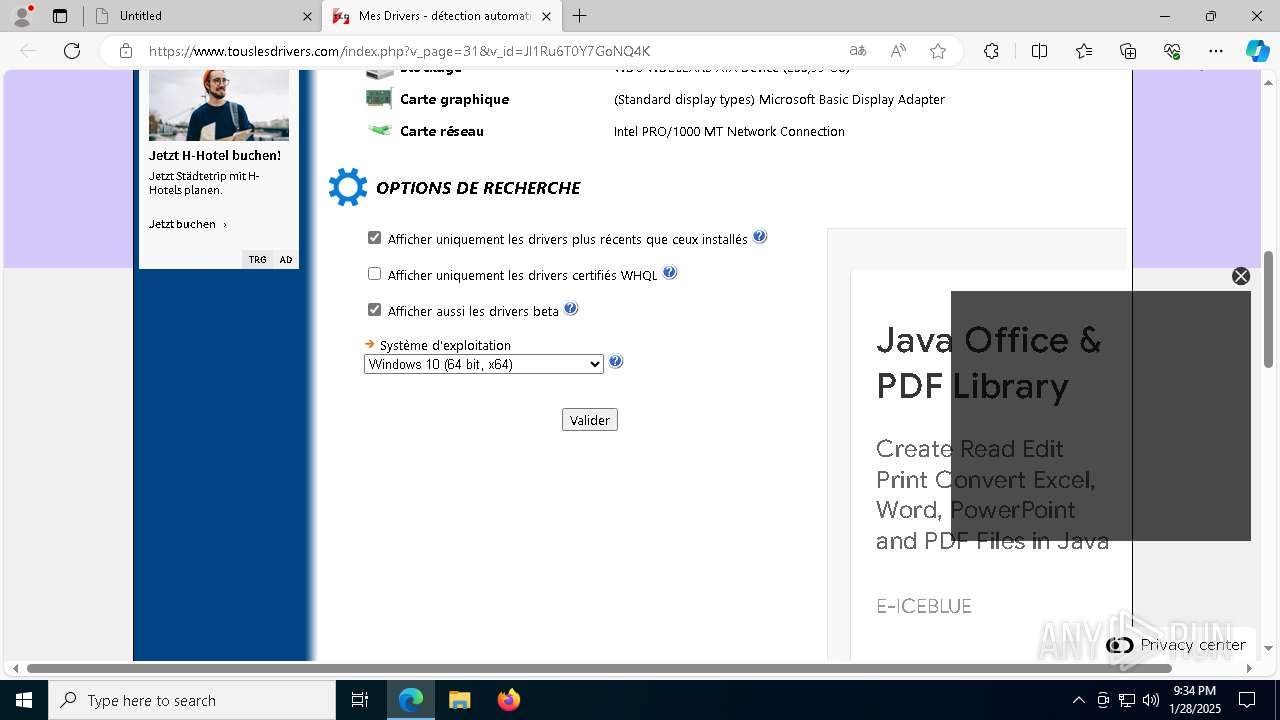Open the Edge profile icon
Viewport: 1280px width, 720px height.
22,15
